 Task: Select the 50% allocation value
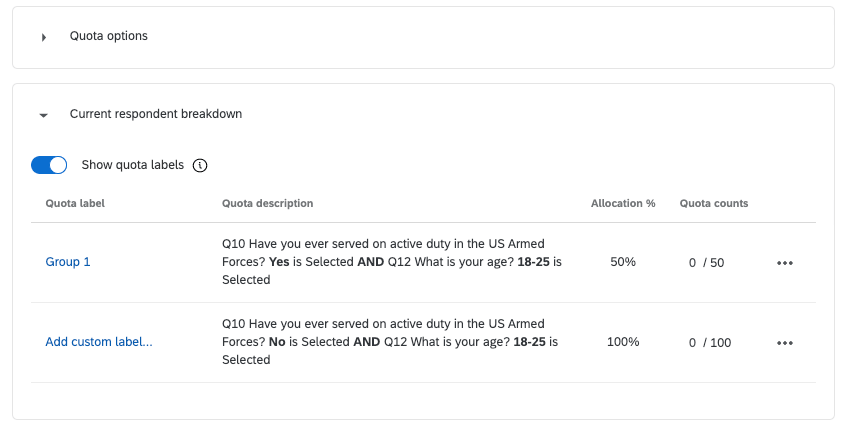(622, 262)
